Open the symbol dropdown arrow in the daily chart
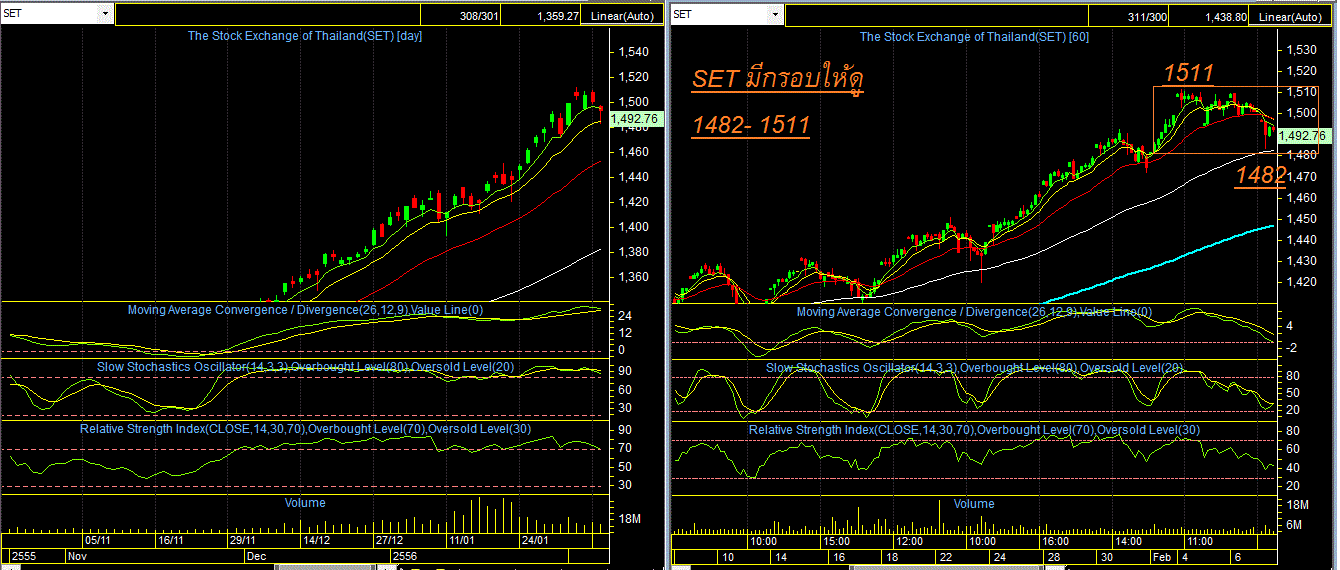The width and height of the screenshot is (1340, 570). pyautogui.click(x=106, y=14)
